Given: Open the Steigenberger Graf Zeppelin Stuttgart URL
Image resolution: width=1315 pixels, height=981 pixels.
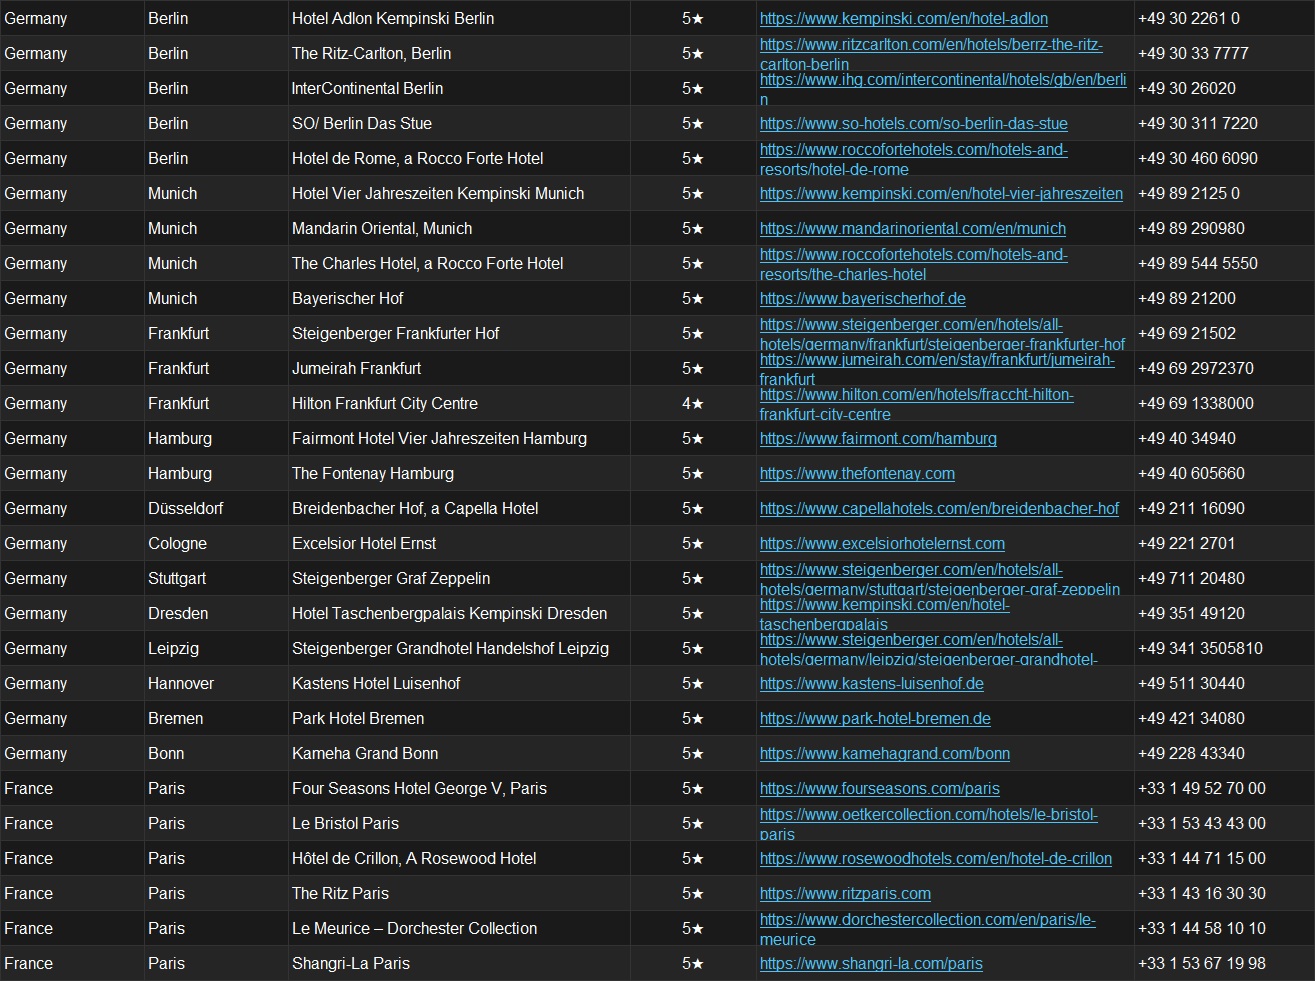Looking at the screenshot, I should point(940,579).
